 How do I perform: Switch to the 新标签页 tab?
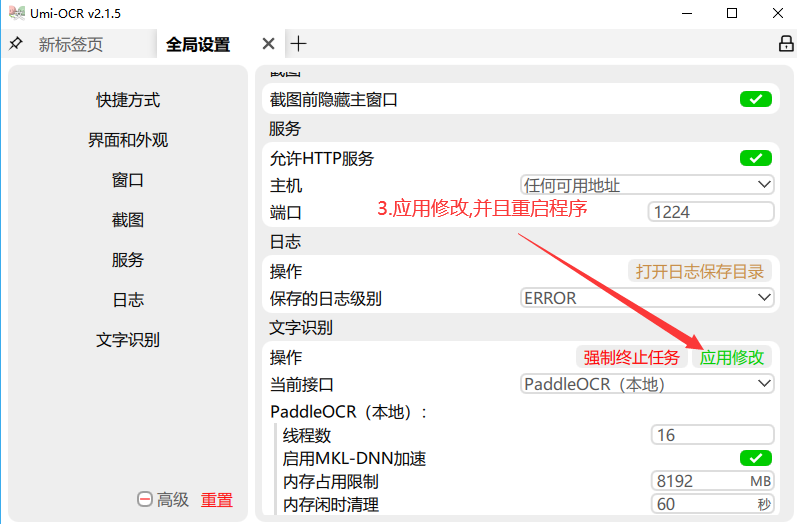70,45
